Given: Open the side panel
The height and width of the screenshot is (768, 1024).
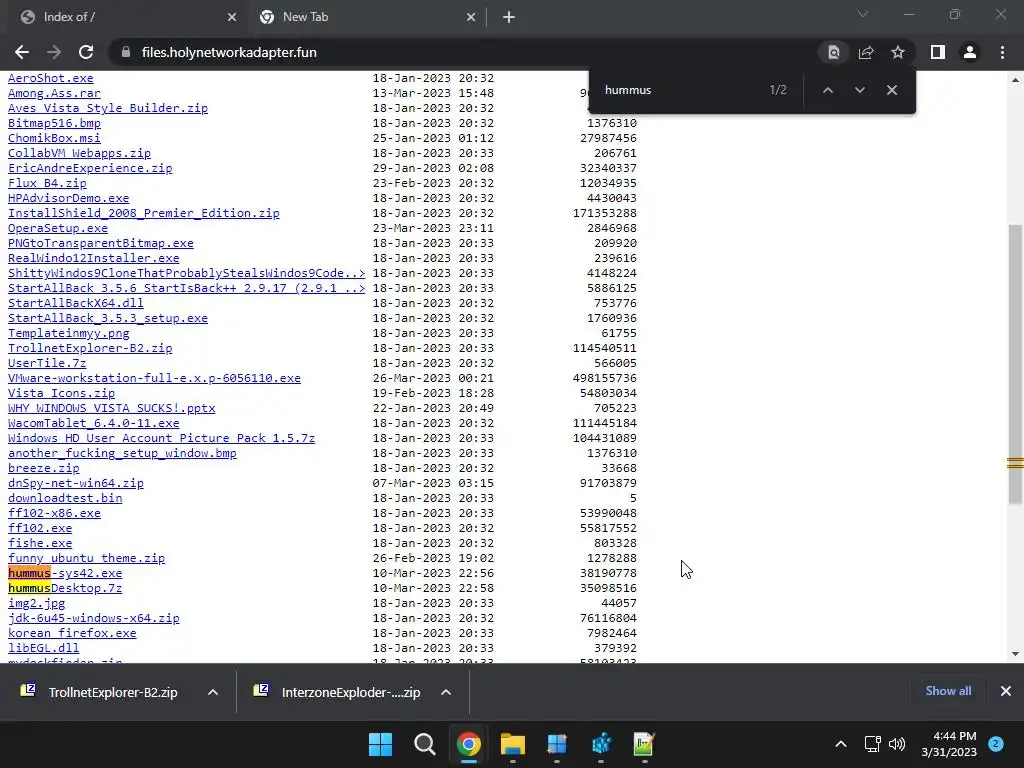Looking at the screenshot, I should pyautogui.click(x=938, y=52).
